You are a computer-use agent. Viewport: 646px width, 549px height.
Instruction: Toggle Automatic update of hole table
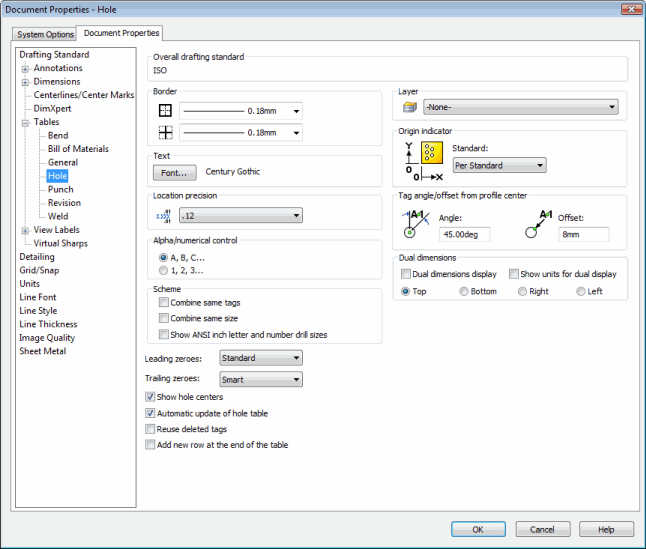point(150,413)
